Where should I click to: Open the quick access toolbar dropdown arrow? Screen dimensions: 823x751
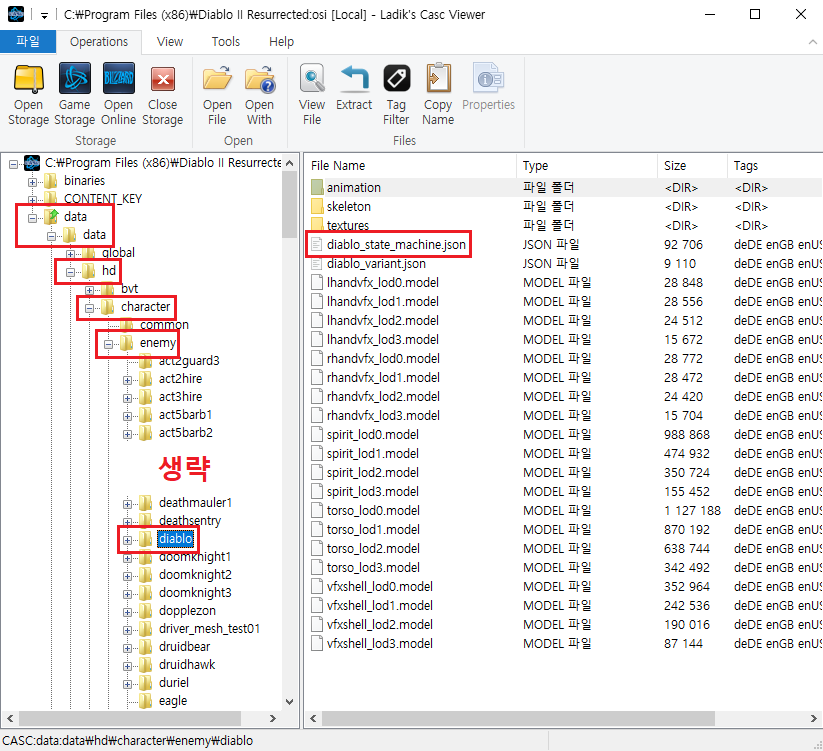click(x=44, y=16)
